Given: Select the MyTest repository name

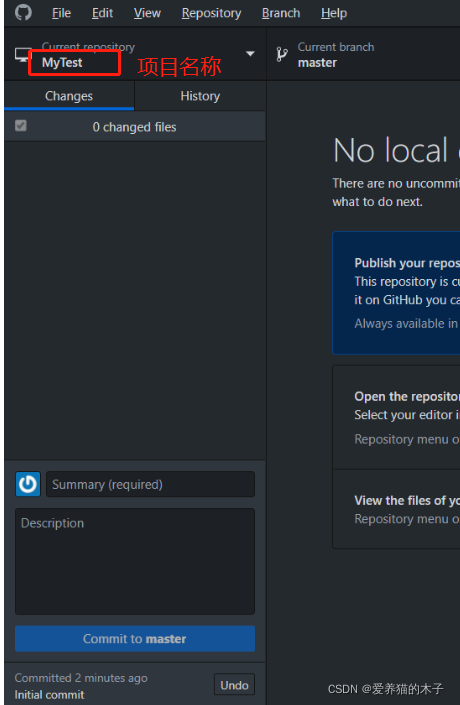Looking at the screenshot, I should pos(62,62).
